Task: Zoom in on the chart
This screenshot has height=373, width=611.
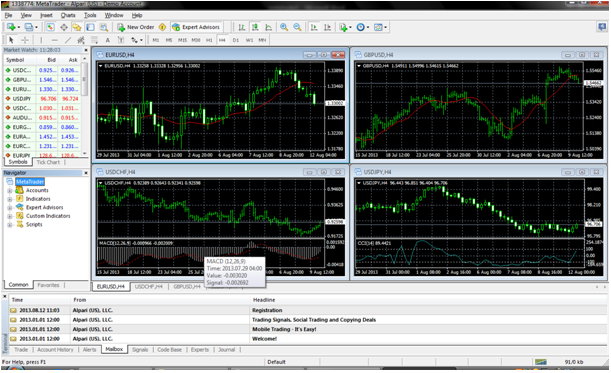Action: pos(284,27)
